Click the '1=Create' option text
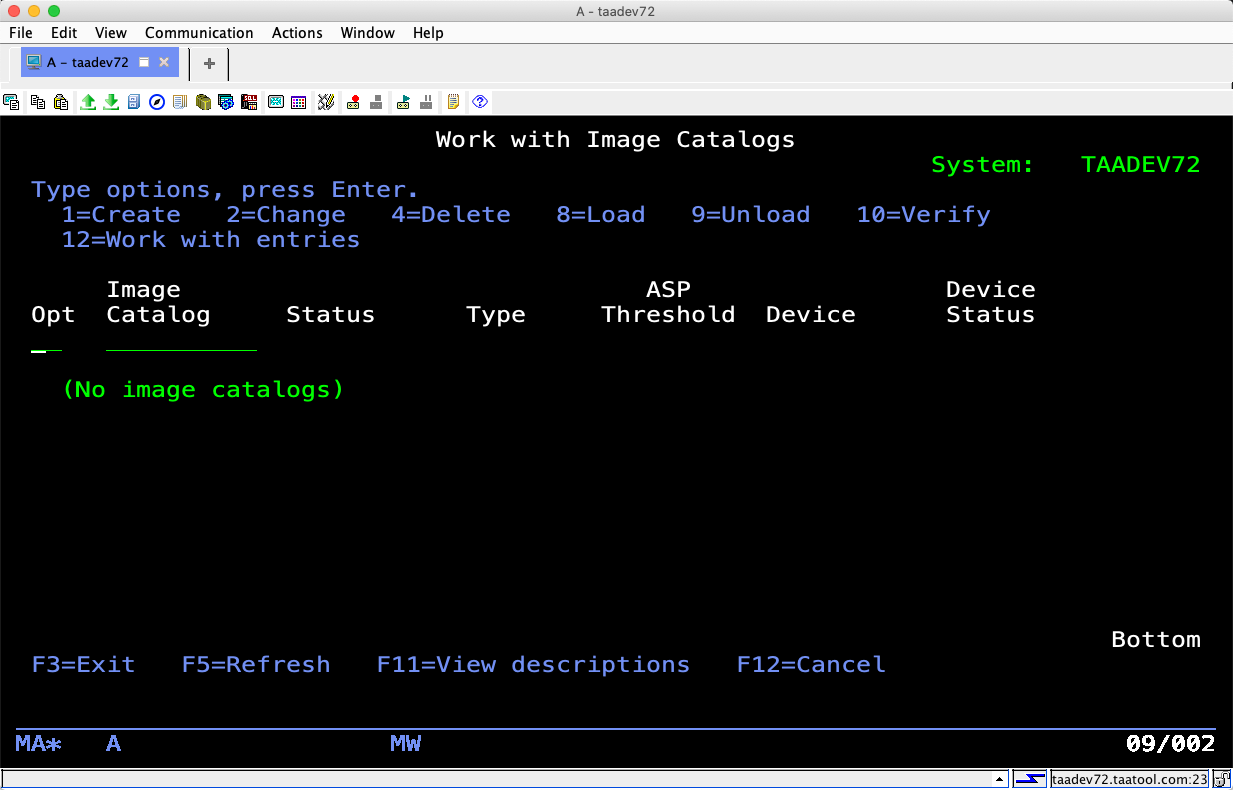 121,215
